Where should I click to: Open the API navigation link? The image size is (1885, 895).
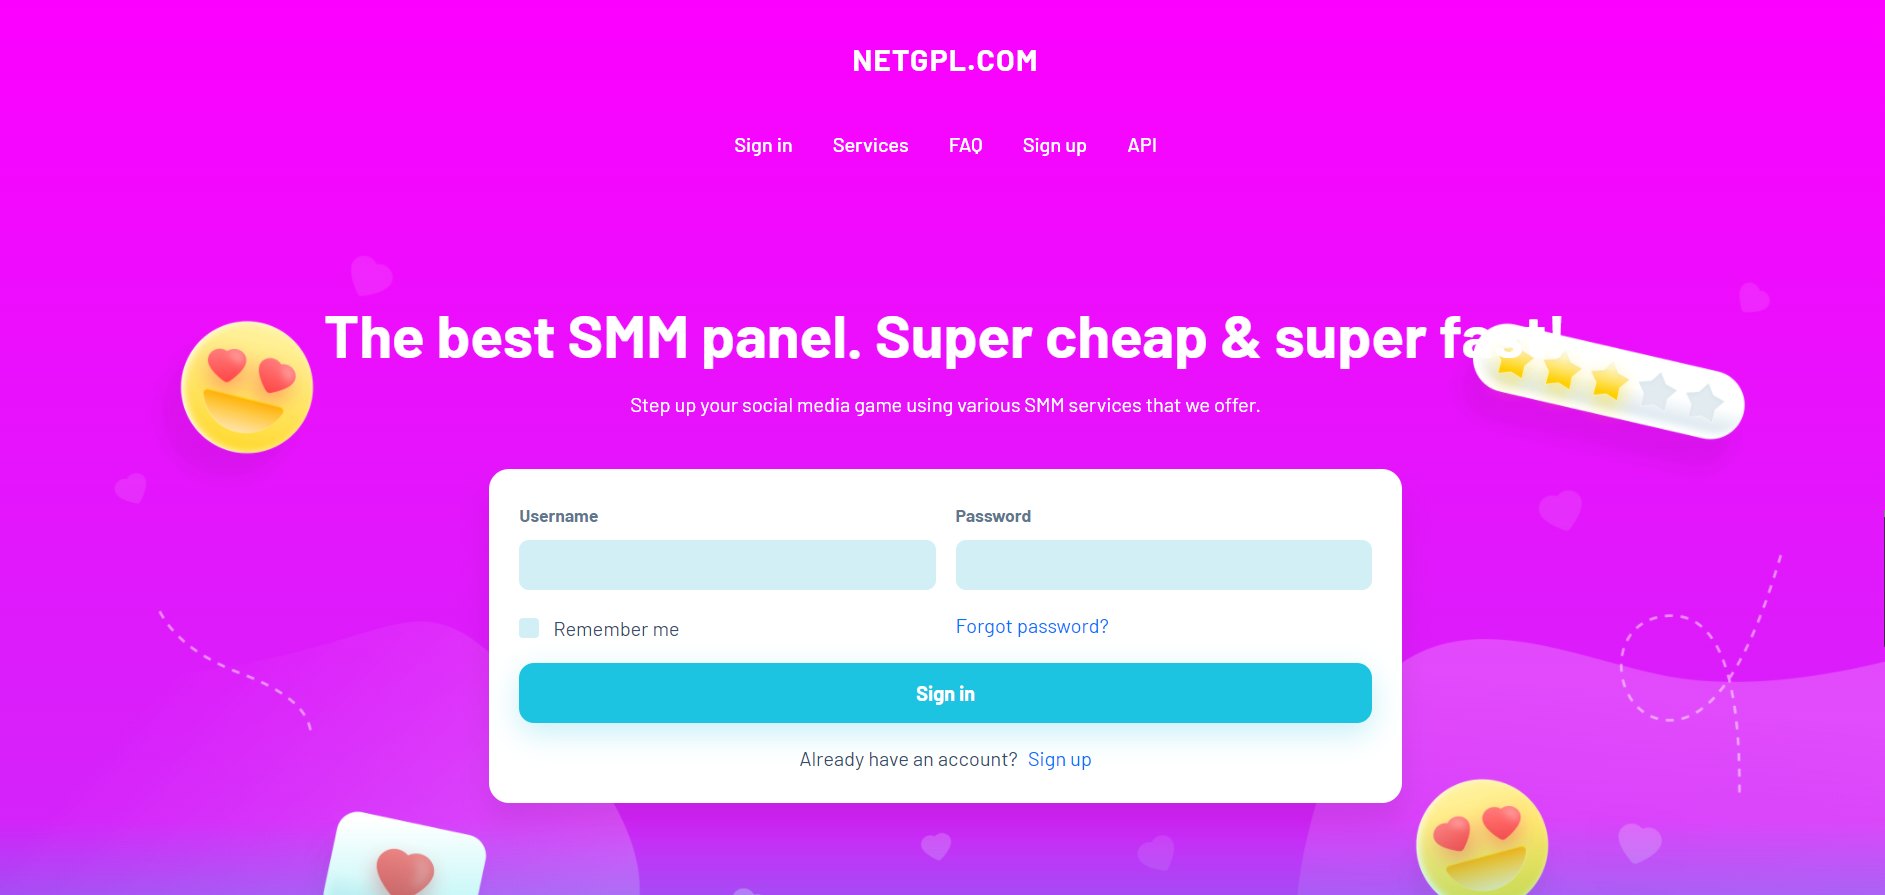[1142, 145]
